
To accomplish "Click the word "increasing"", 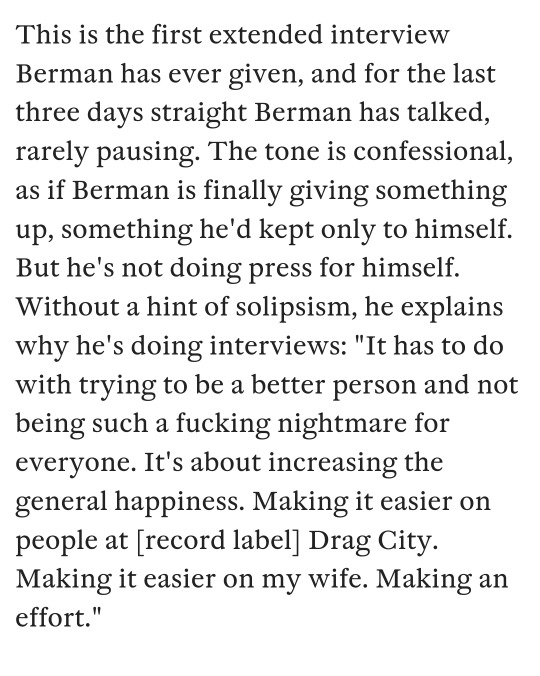I will (x=332, y=463).
